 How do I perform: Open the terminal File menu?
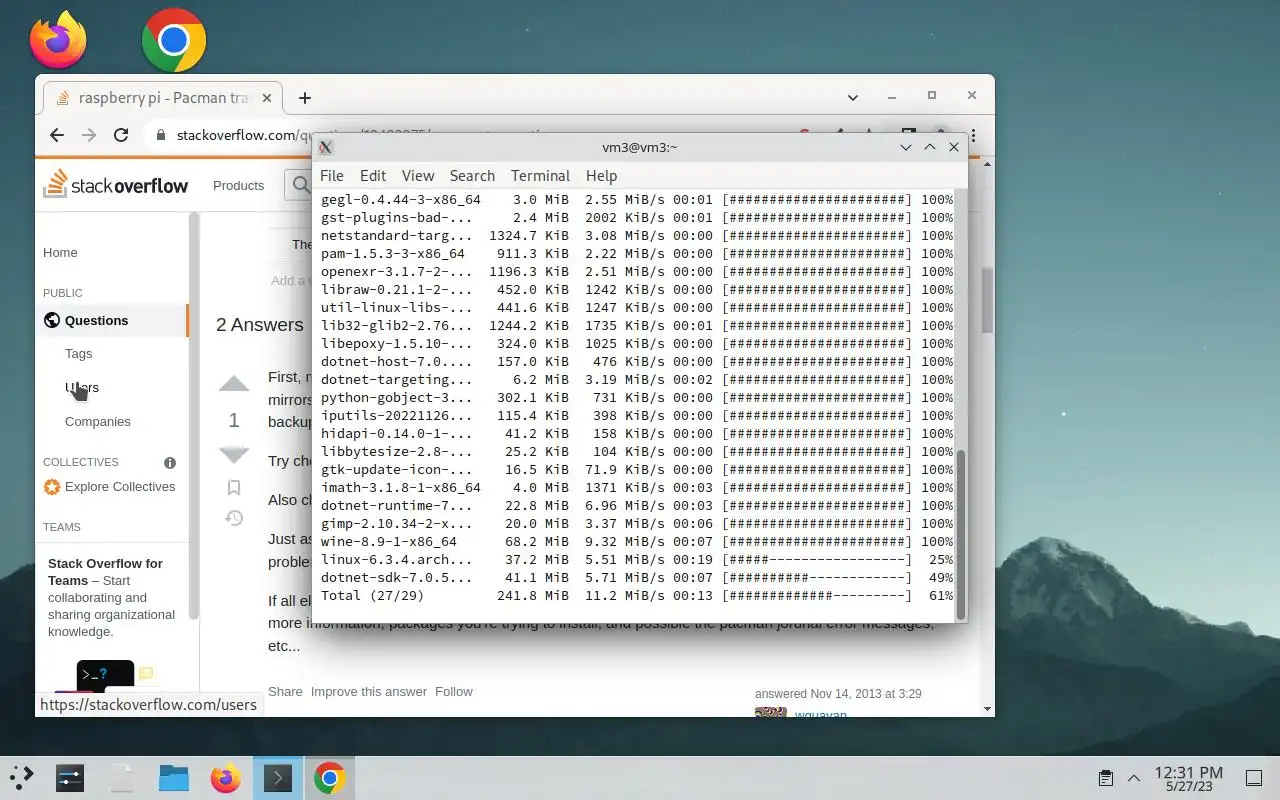click(331, 176)
